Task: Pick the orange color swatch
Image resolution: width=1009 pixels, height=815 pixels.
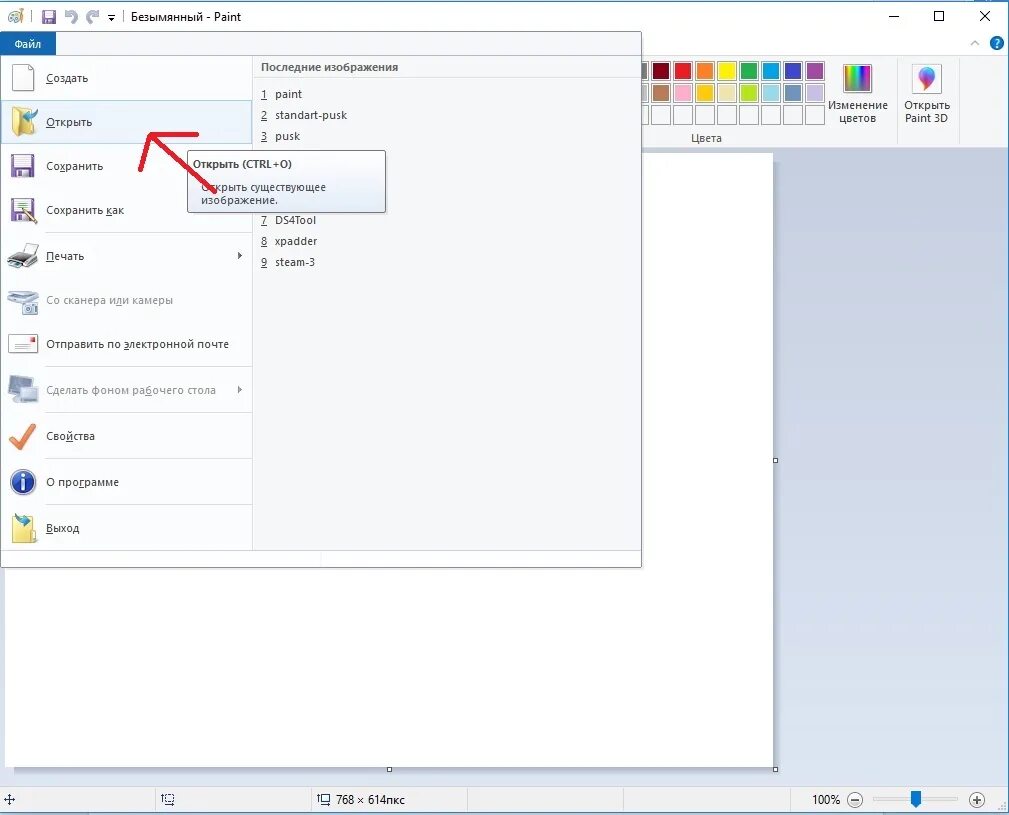Action: click(x=705, y=71)
